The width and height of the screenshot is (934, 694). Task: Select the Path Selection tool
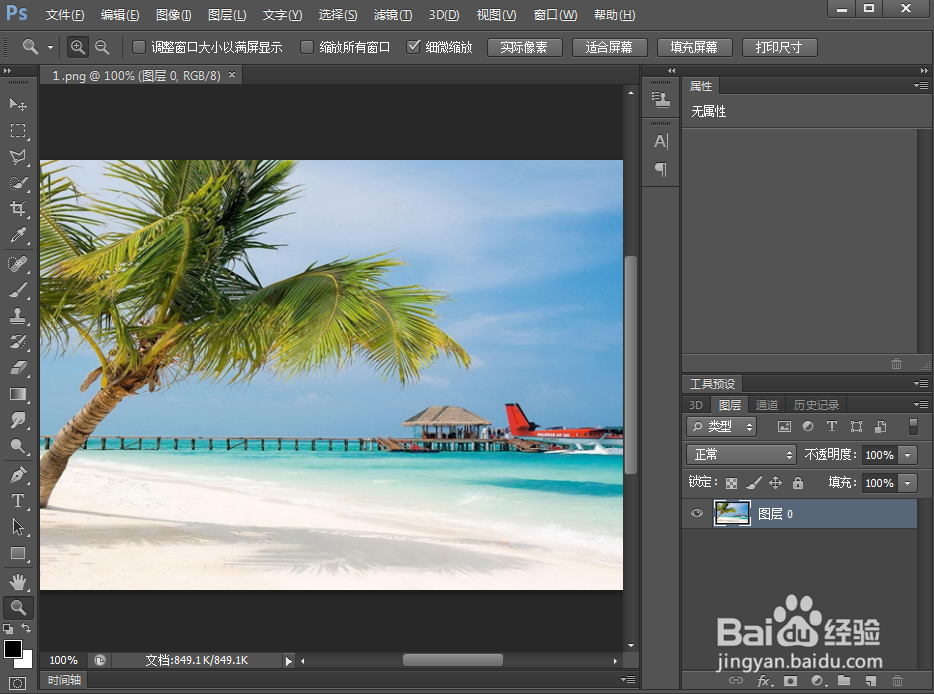tap(18, 527)
